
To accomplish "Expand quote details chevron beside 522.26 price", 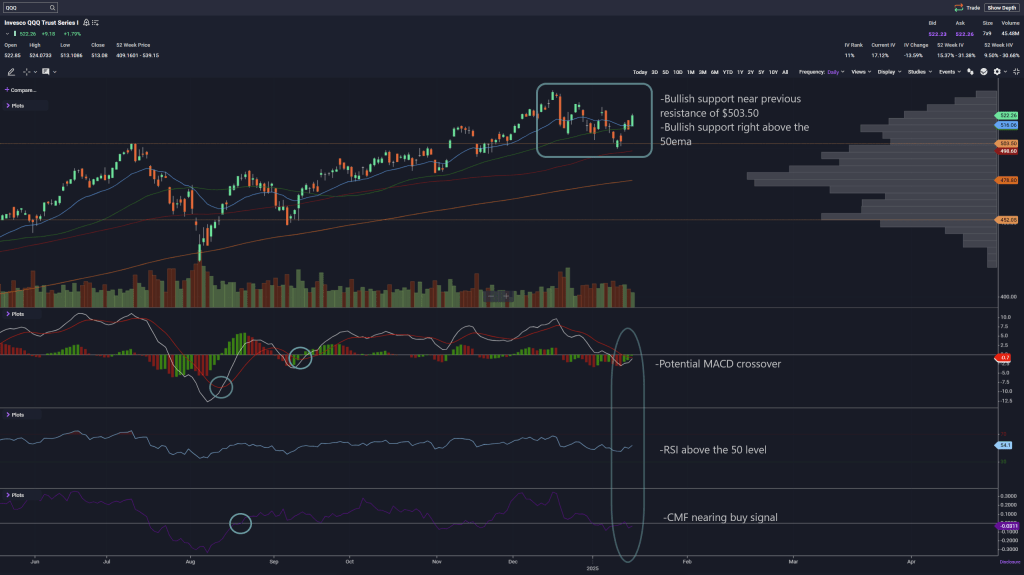I will [7, 34].
